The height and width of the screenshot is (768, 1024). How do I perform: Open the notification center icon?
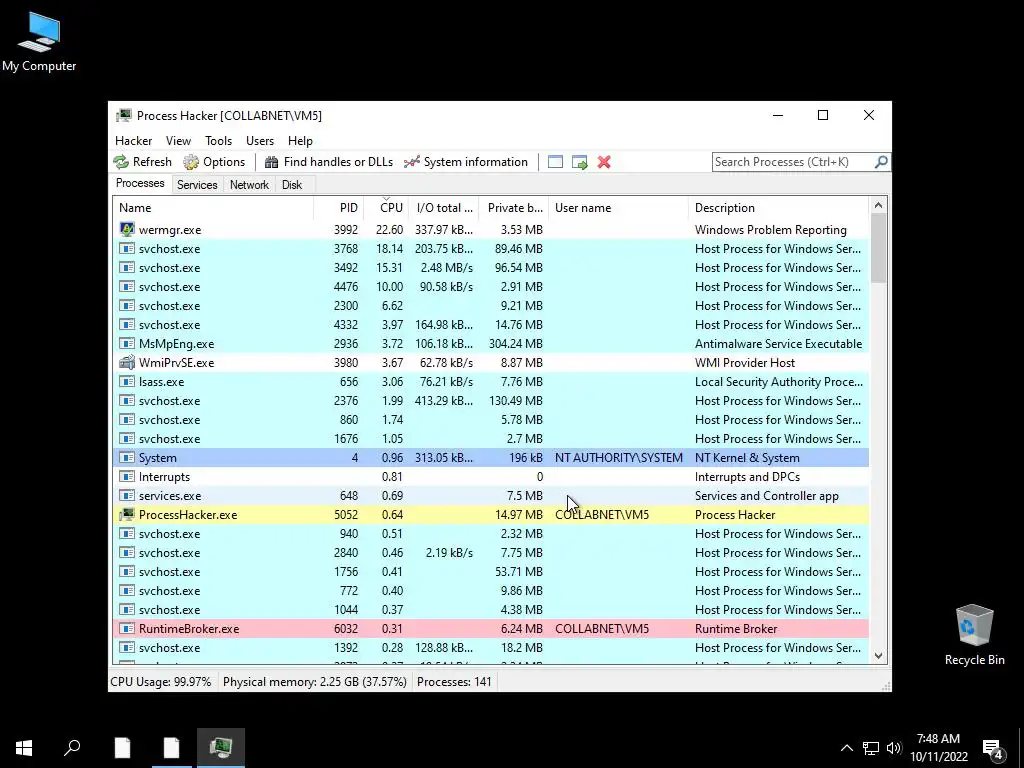(x=992, y=748)
